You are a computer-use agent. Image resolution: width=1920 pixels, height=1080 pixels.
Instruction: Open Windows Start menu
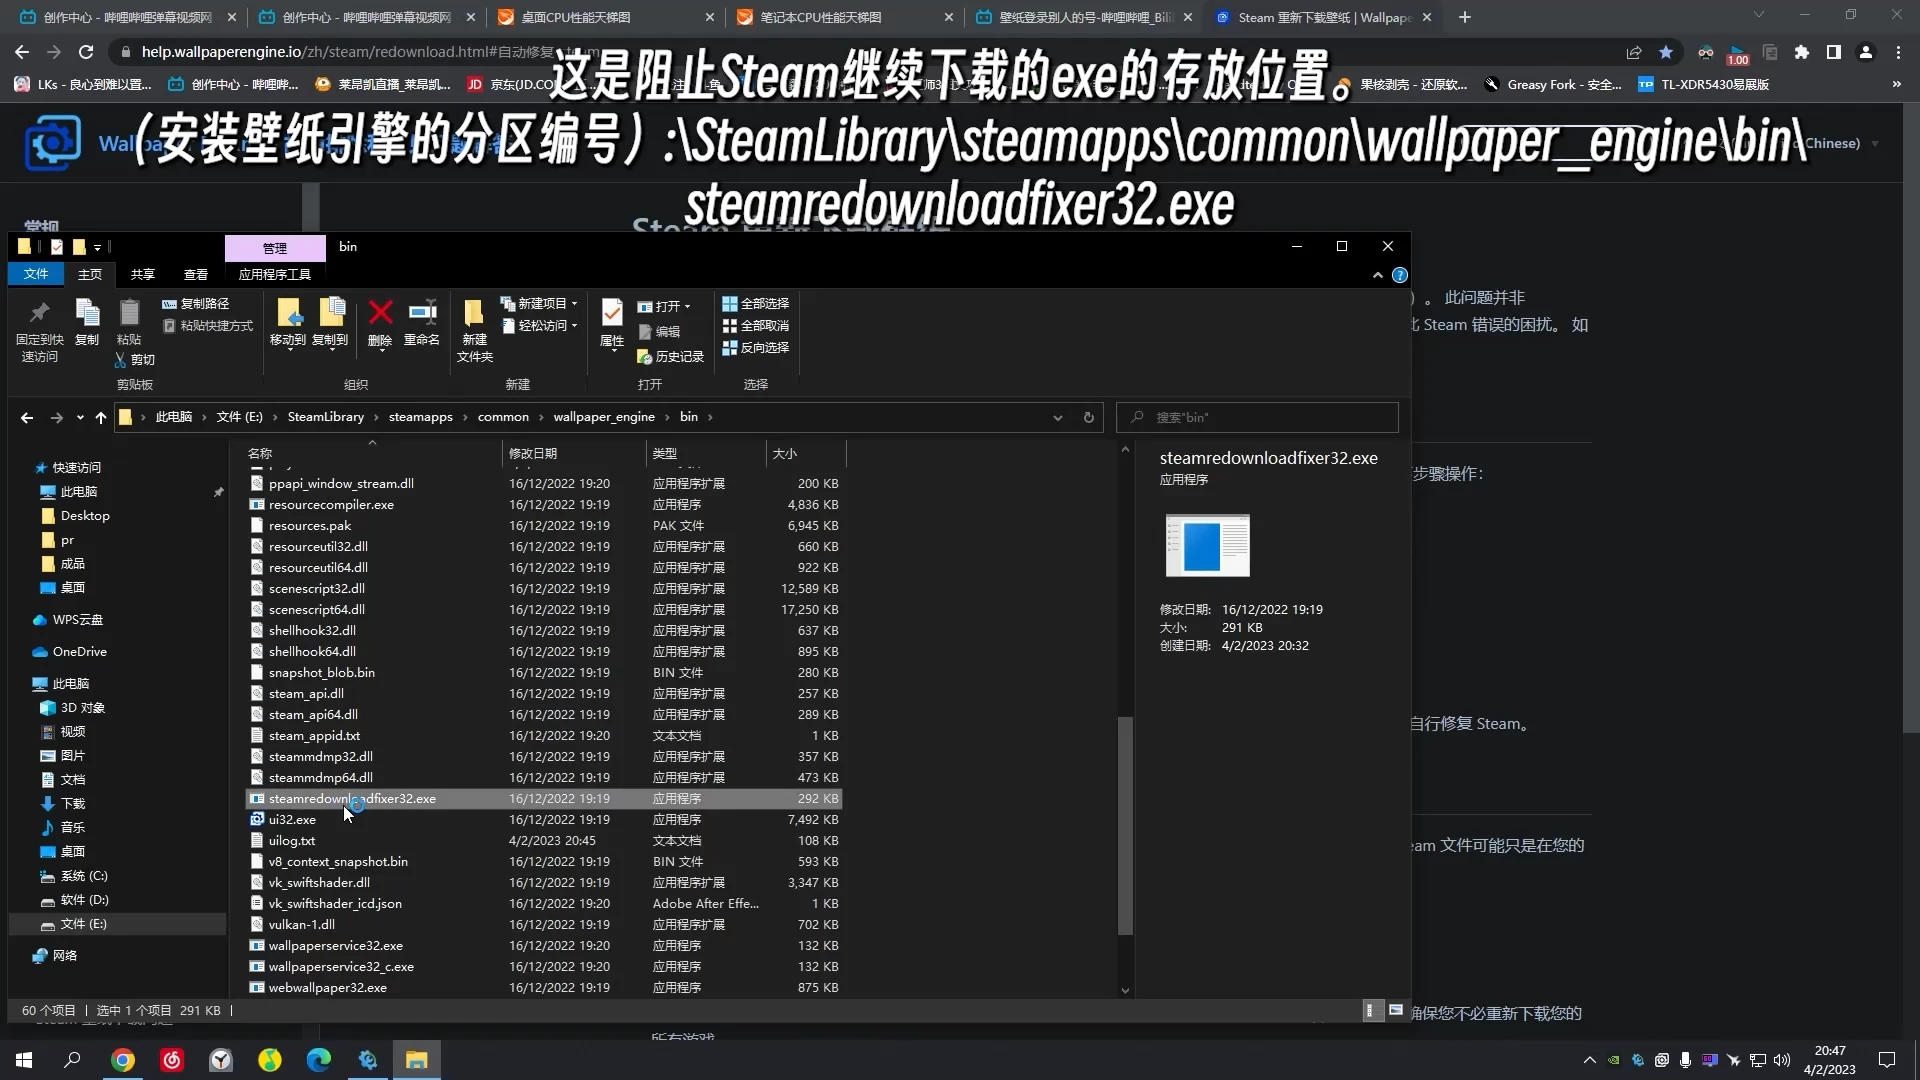point(24,1060)
